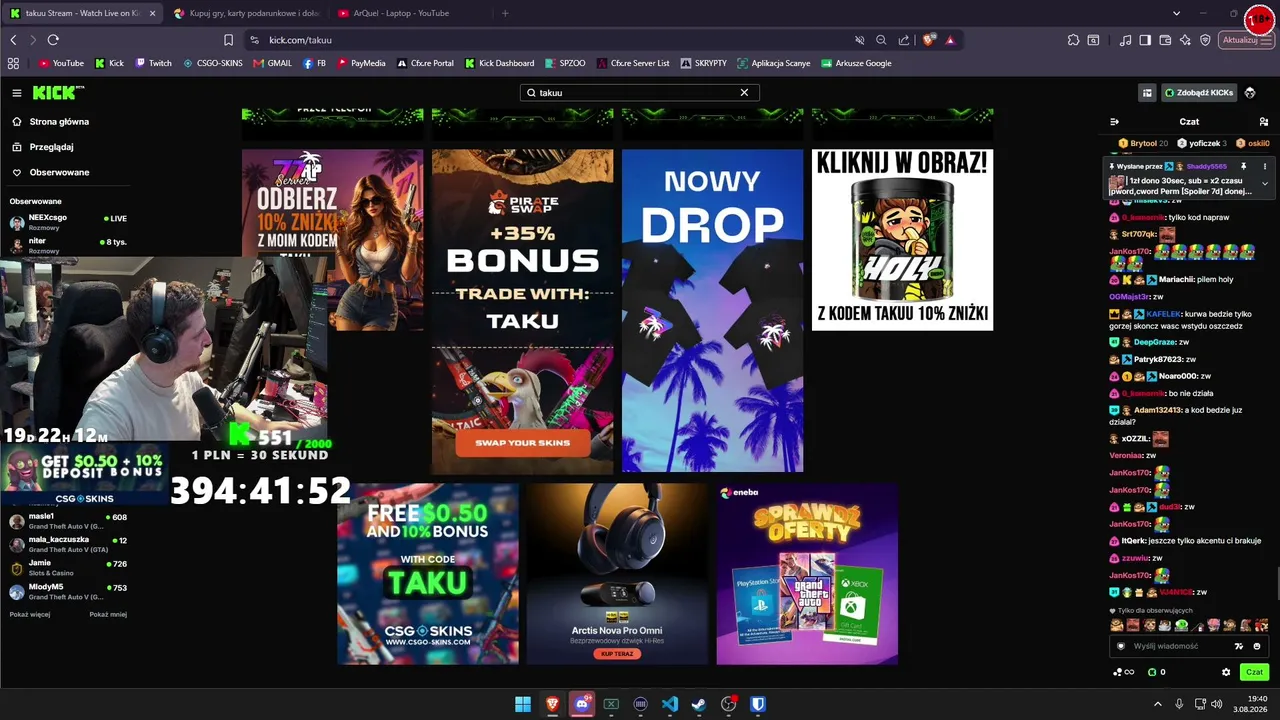The height and width of the screenshot is (720, 1280).
Task: Open Brave Rewards triangle icon
Action: [x=950, y=40]
